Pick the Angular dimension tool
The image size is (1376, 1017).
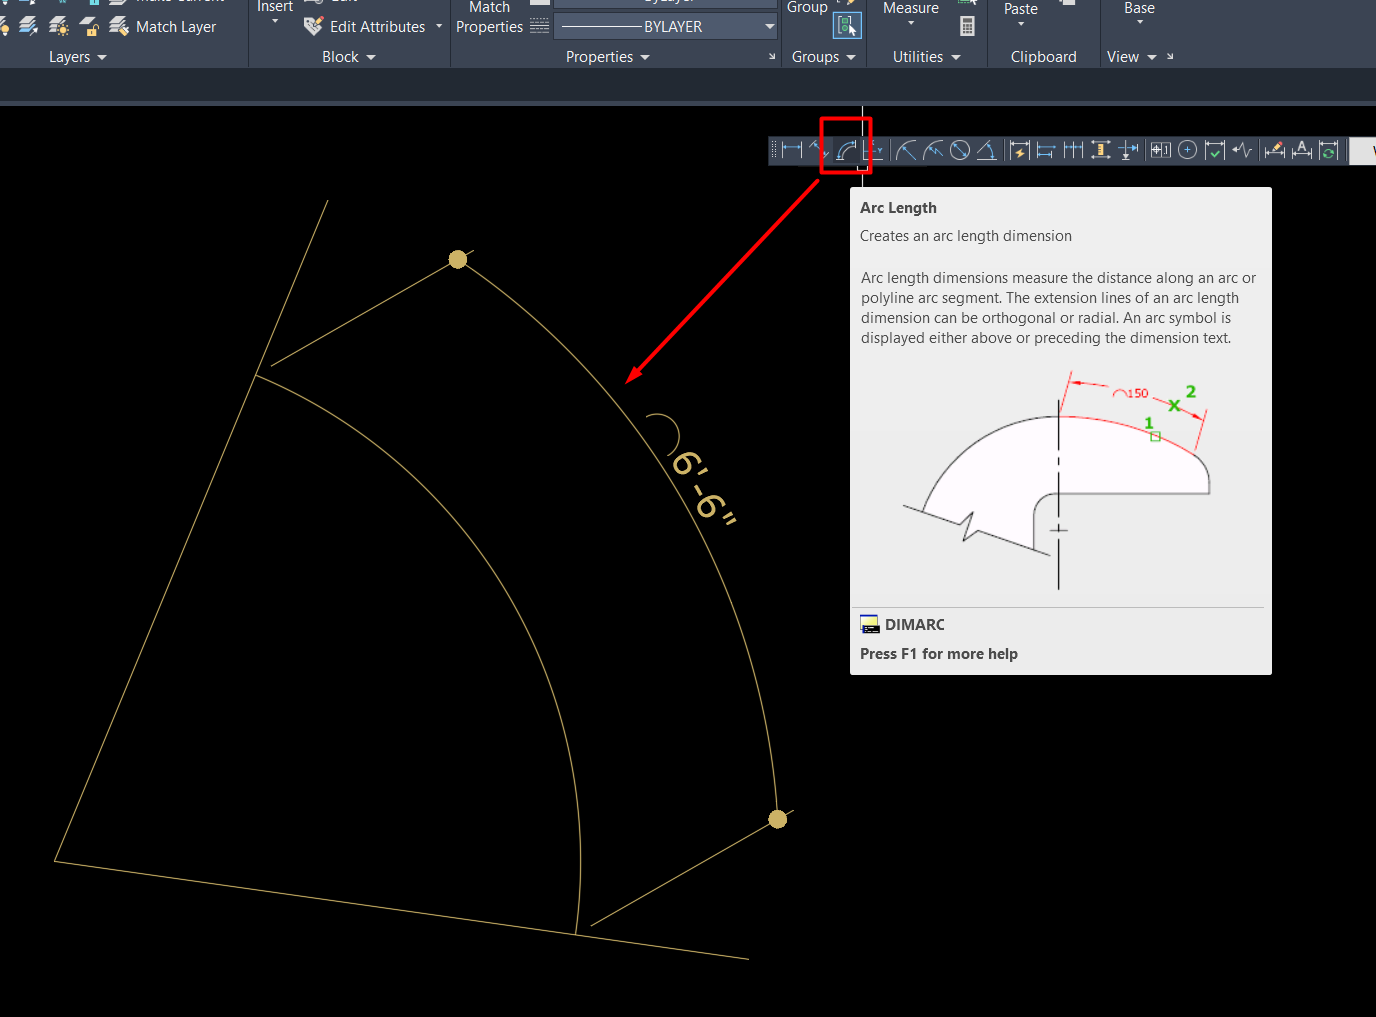tap(987, 150)
